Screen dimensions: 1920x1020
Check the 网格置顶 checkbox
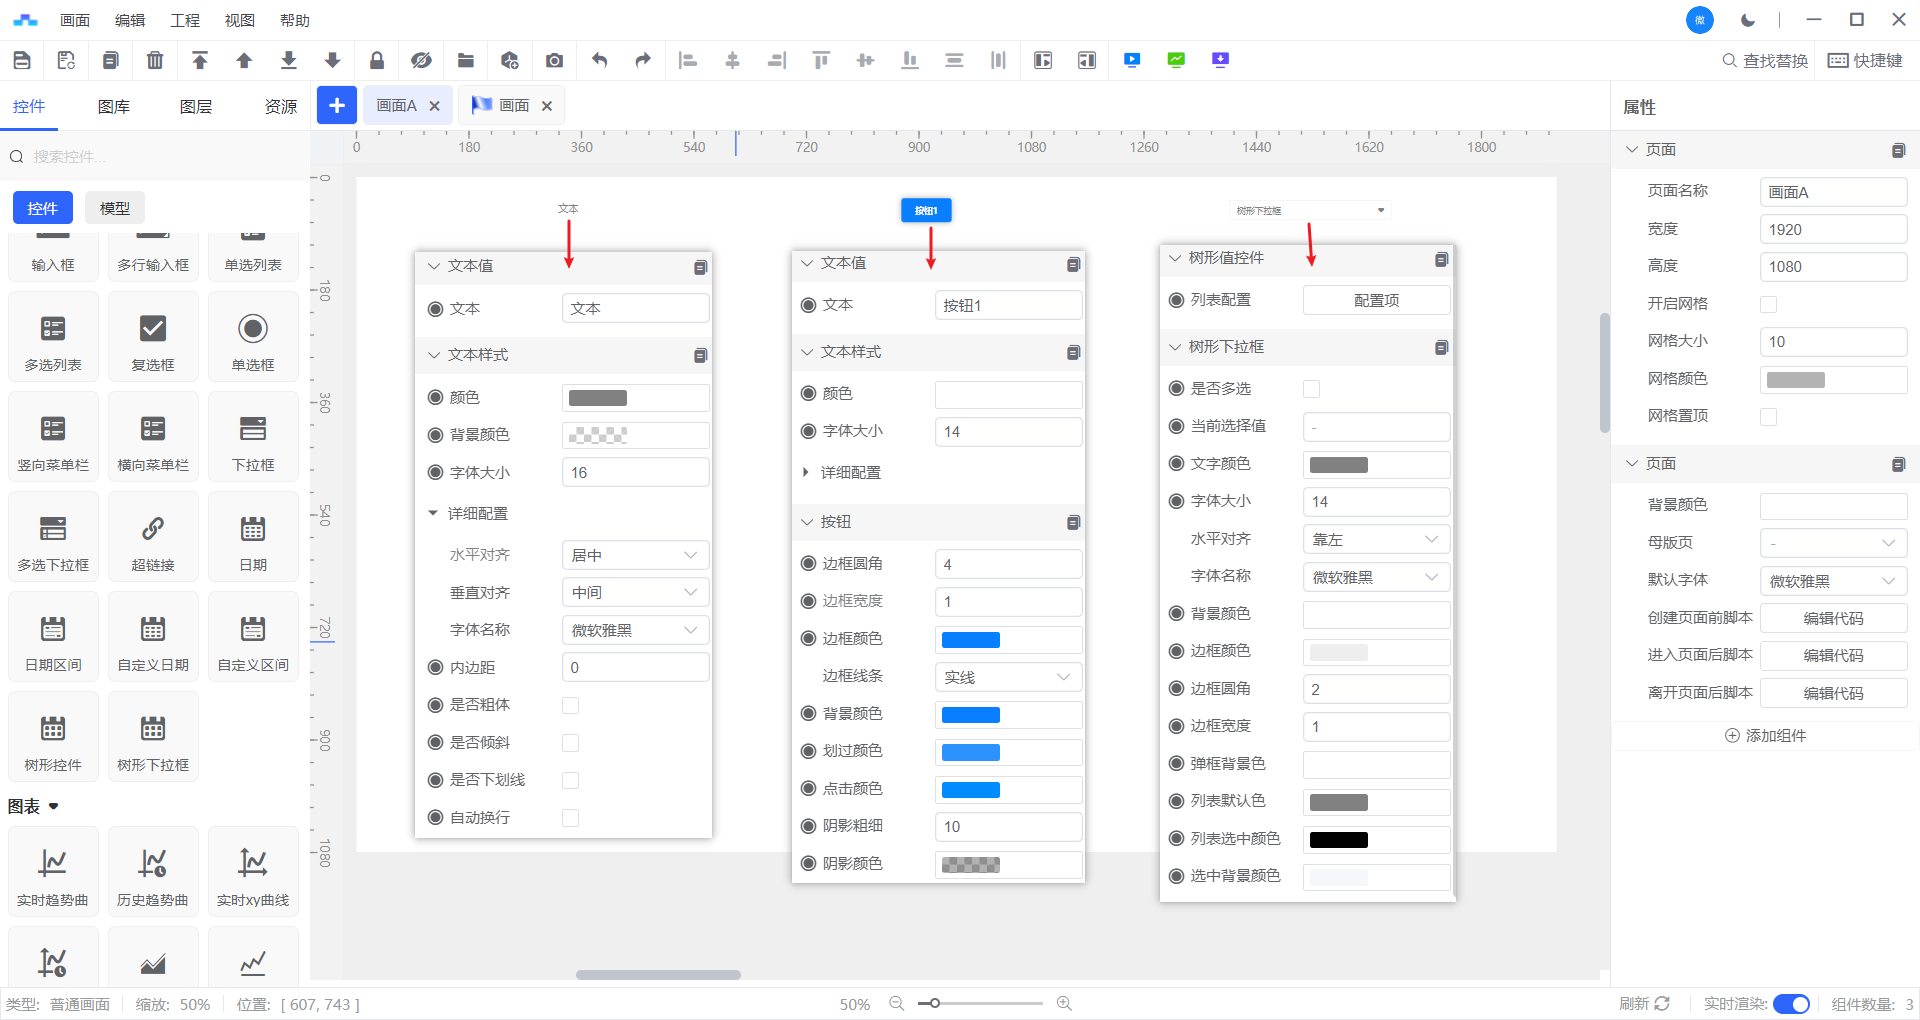click(x=1768, y=417)
